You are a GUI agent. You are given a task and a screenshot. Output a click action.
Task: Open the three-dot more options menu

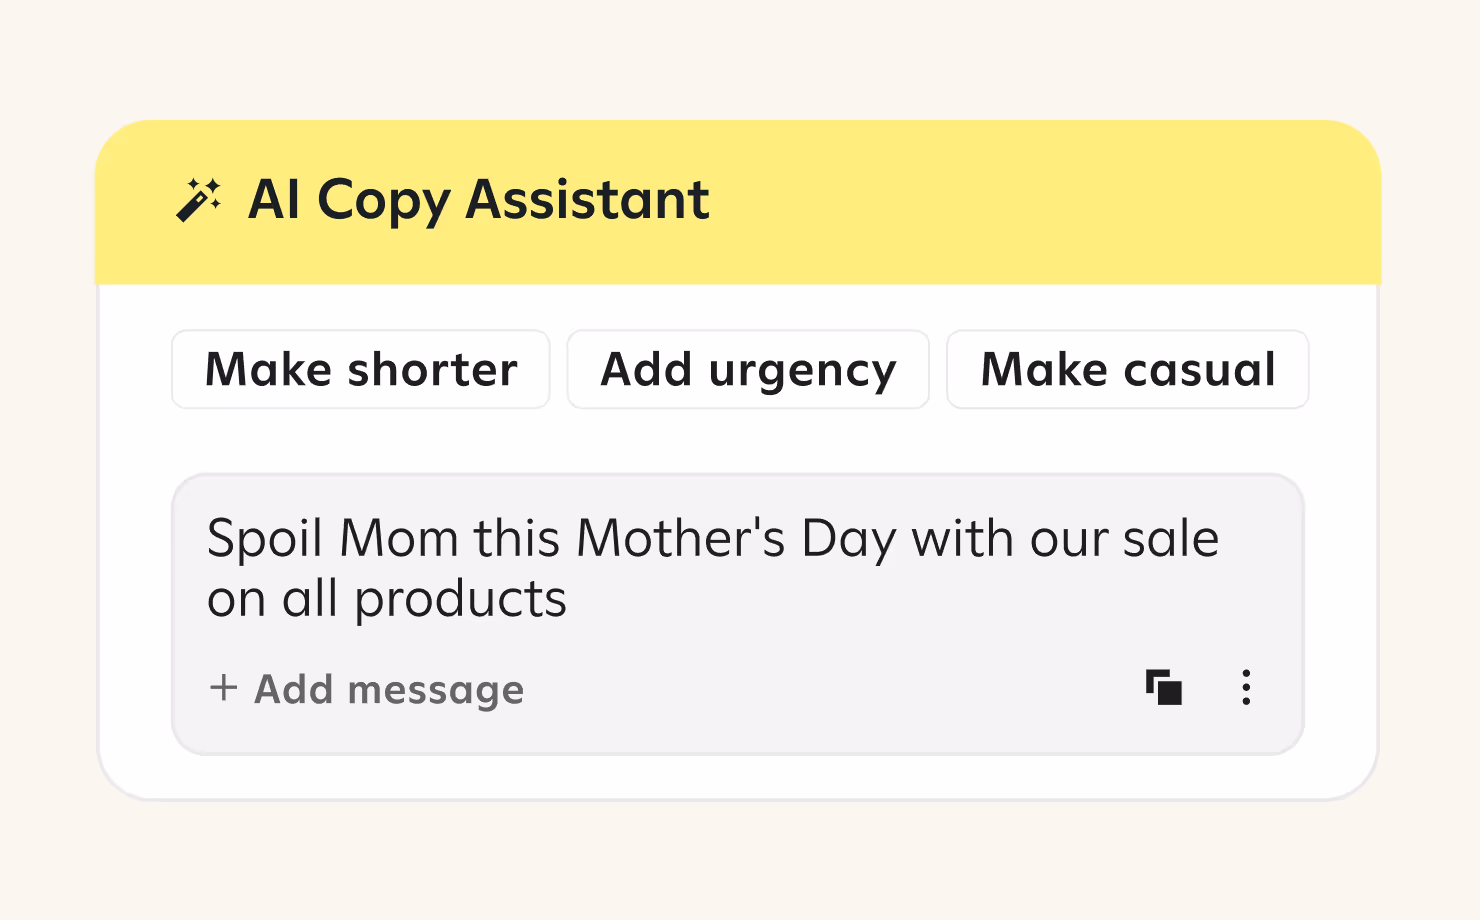pyautogui.click(x=1246, y=688)
